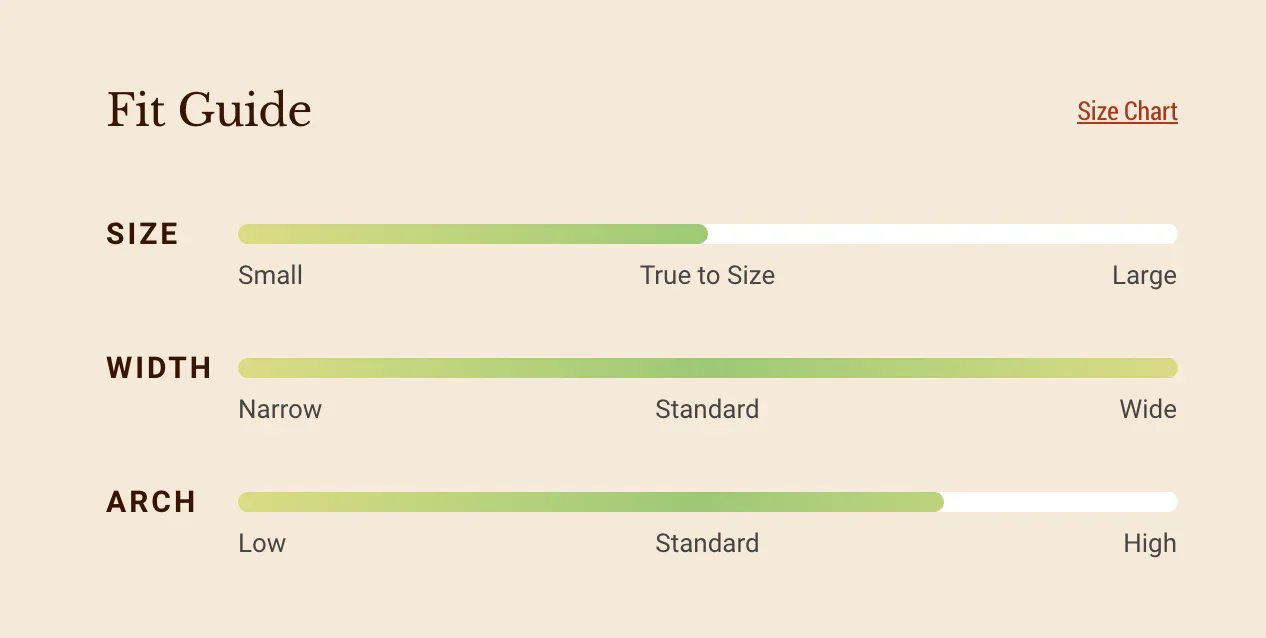The width and height of the screenshot is (1266, 638).
Task: Click the white unfilled part of Arch bar
Action: point(1060,502)
